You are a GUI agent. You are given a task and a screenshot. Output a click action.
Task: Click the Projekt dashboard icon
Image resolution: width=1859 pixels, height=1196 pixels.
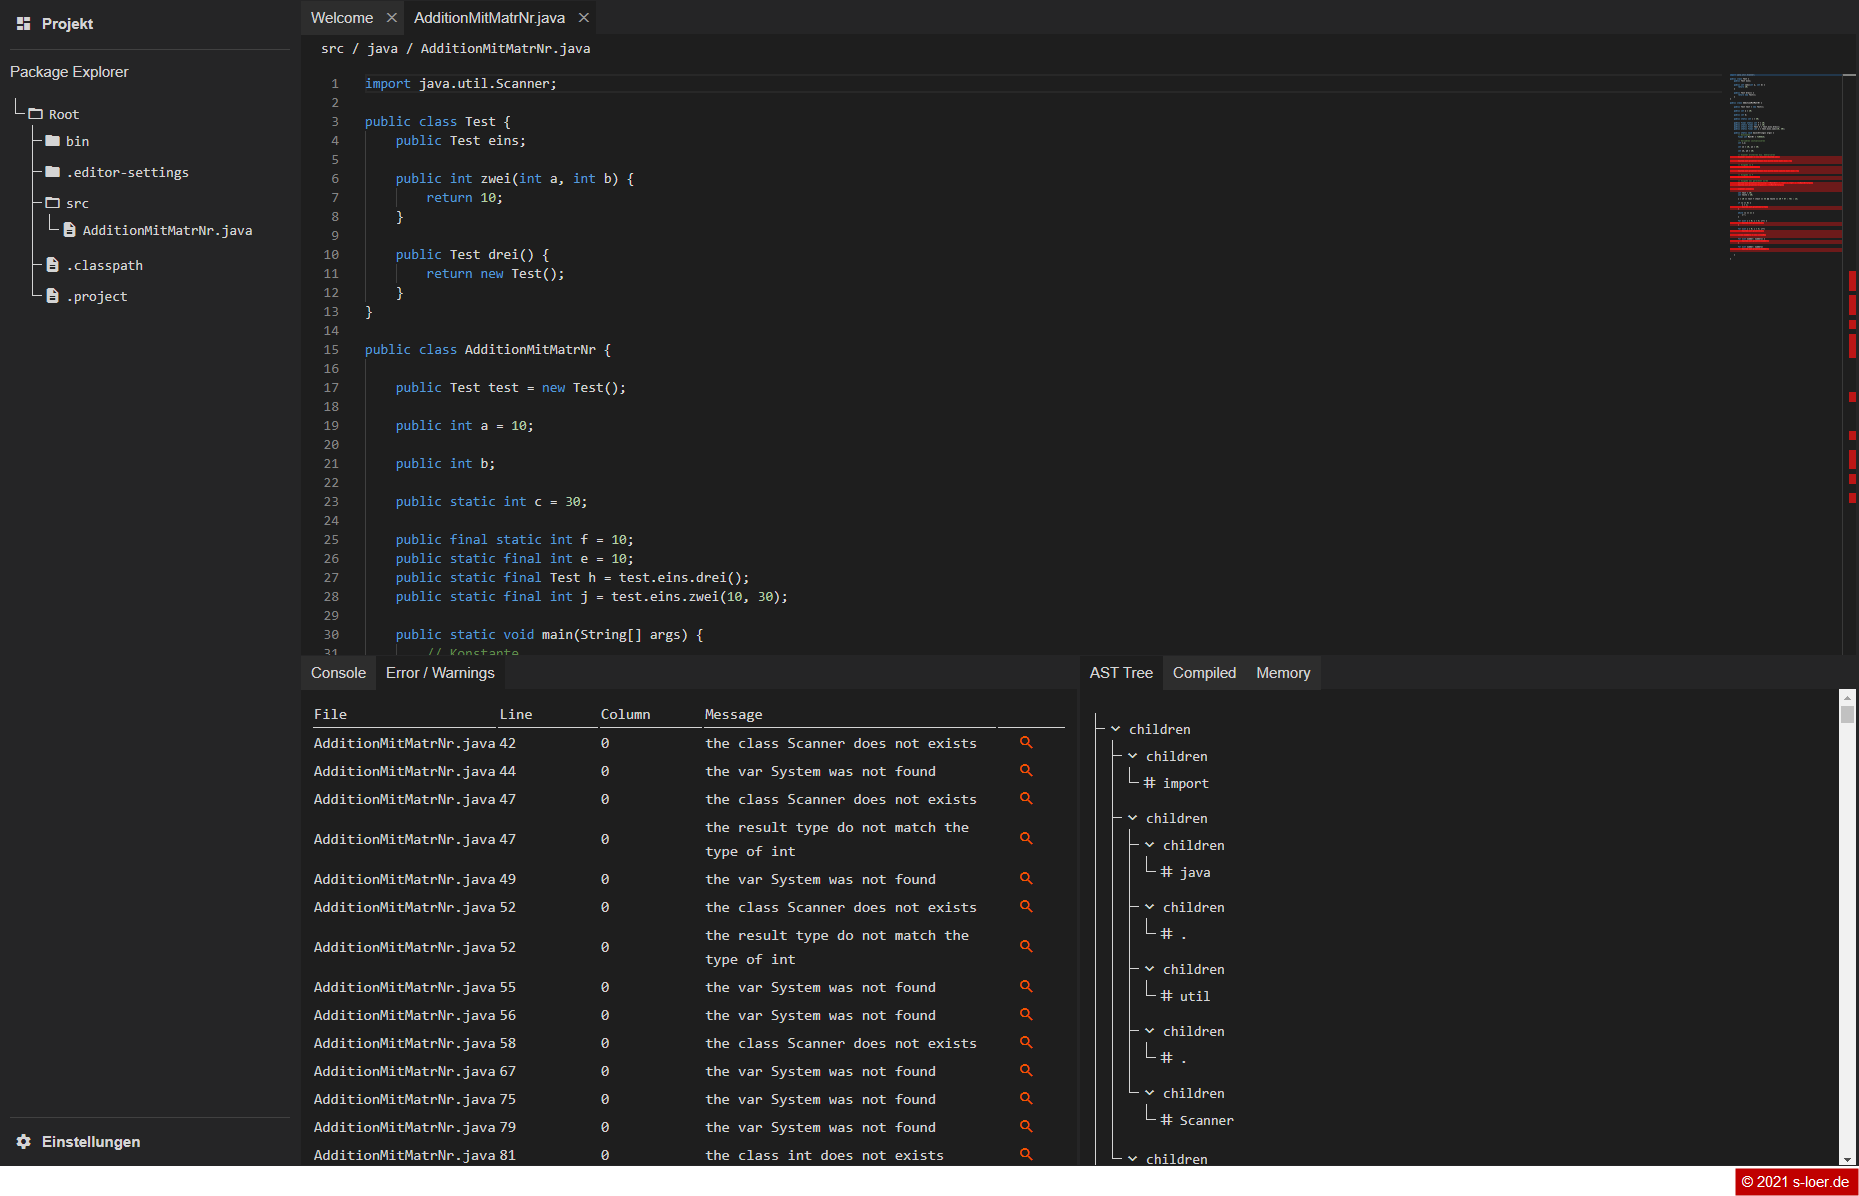tap(24, 23)
